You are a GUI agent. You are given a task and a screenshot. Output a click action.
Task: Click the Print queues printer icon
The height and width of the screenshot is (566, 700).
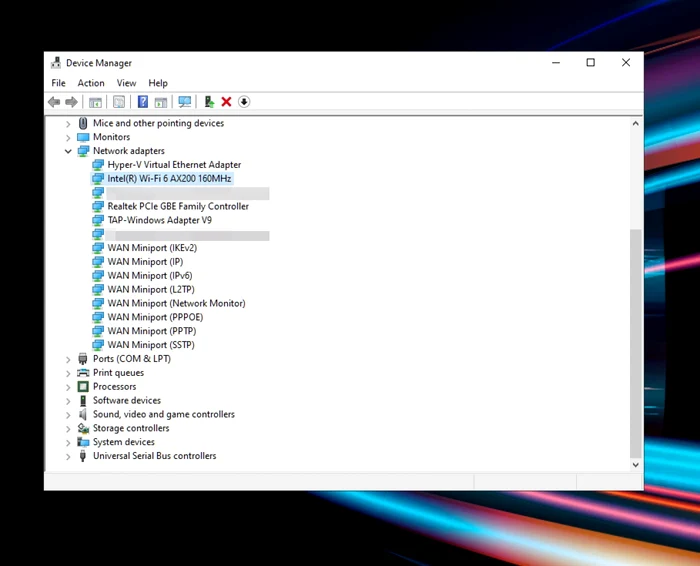click(x=83, y=372)
